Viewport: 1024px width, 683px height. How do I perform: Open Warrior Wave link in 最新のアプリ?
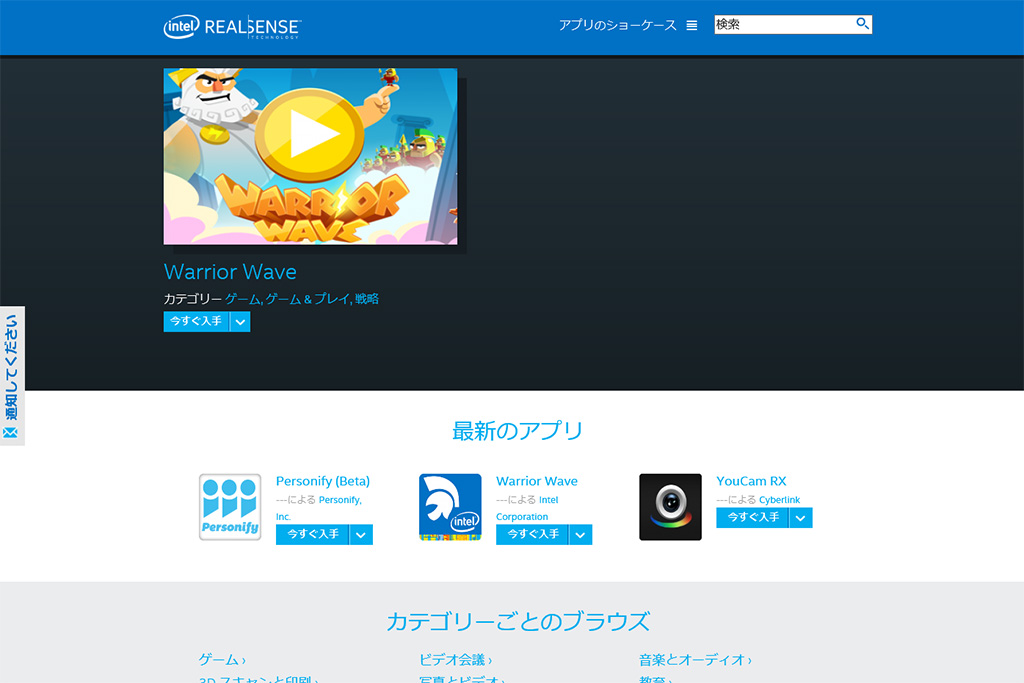click(x=537, y=481)
